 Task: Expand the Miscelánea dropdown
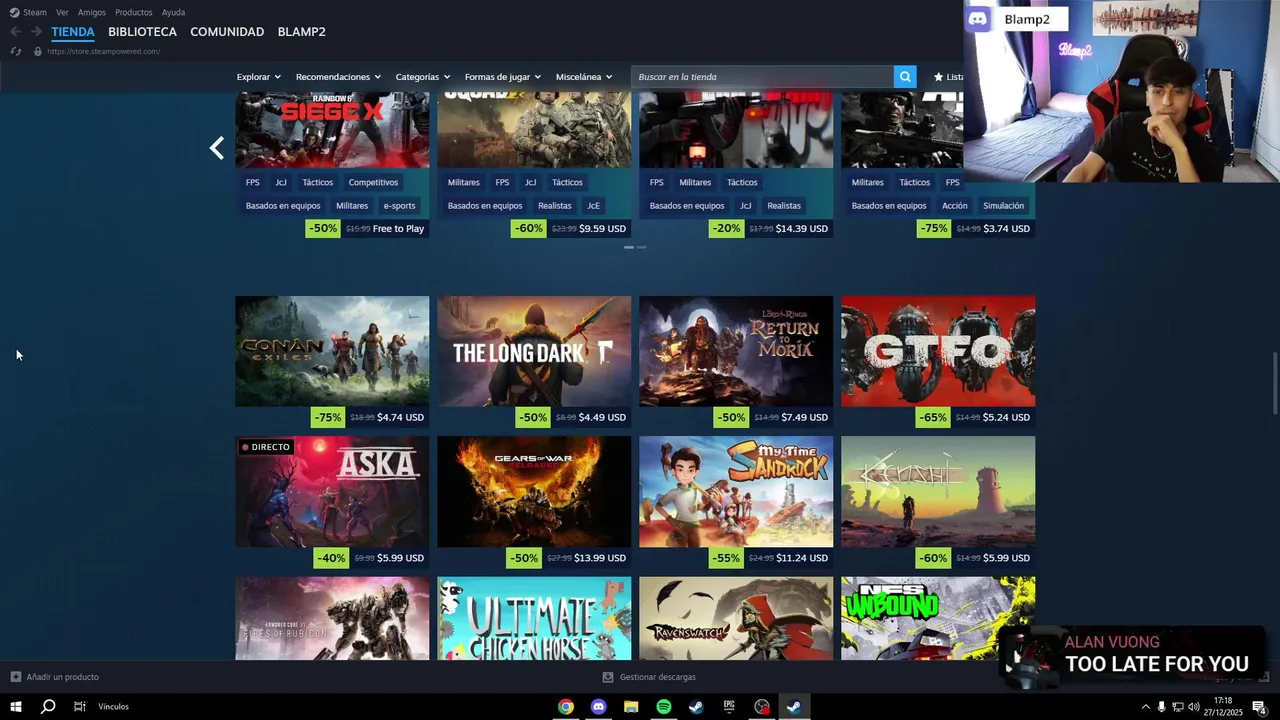click(x=584, y=77)
